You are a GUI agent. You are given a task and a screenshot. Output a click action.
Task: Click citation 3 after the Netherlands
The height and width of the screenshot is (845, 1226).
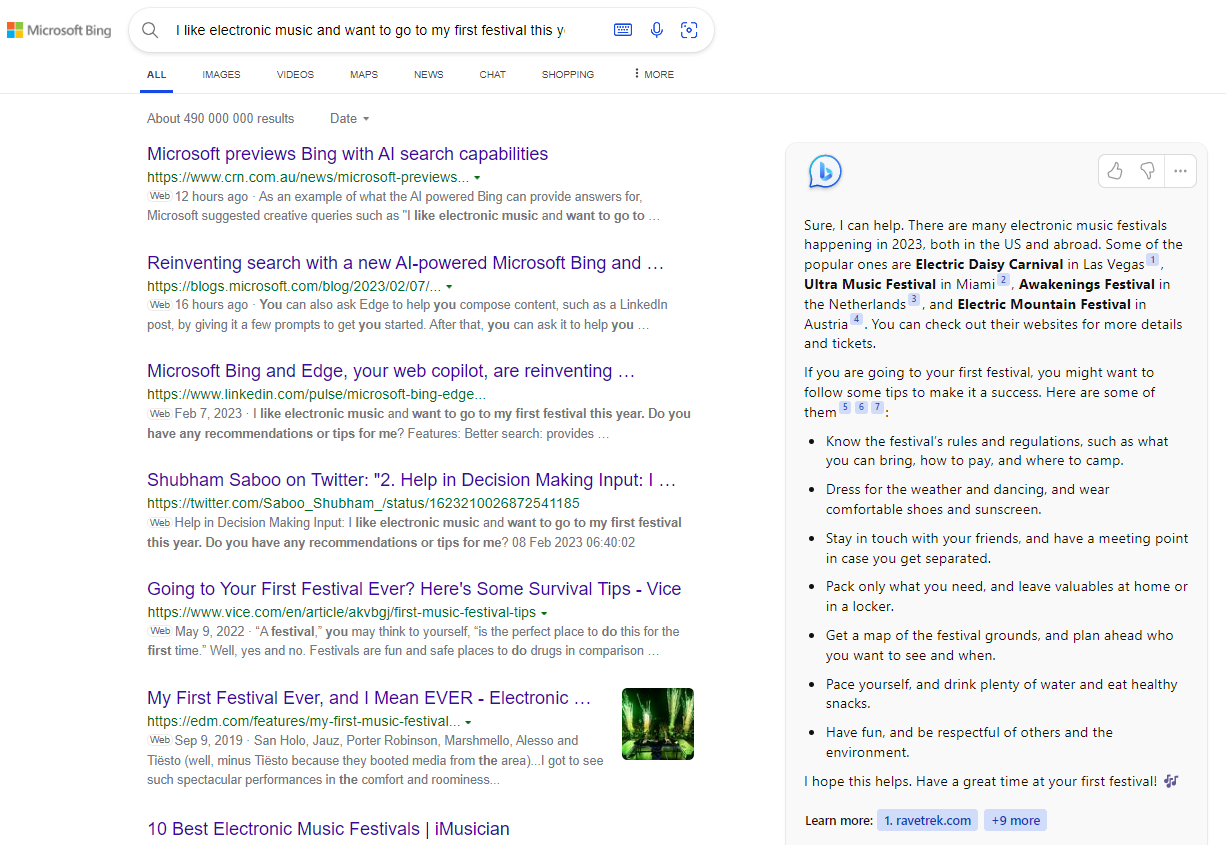click(913, 299)
